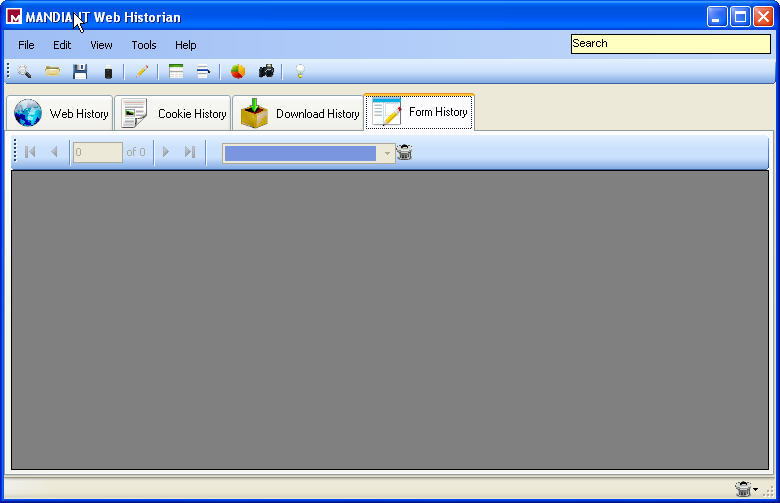Image resolution: width=780 pixels, height=503 pixels.
Task: Open the View menu
Action: click(x=101, y=45)
